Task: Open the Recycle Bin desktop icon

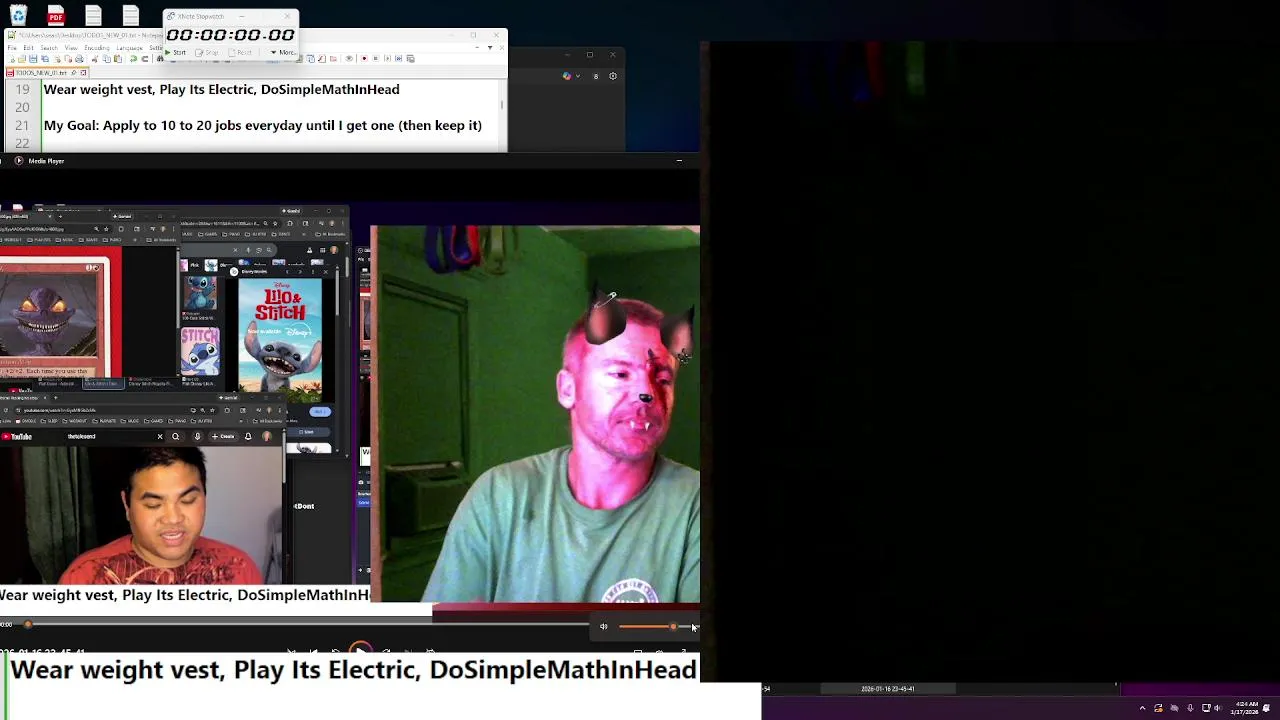Action: pos(18,15)
